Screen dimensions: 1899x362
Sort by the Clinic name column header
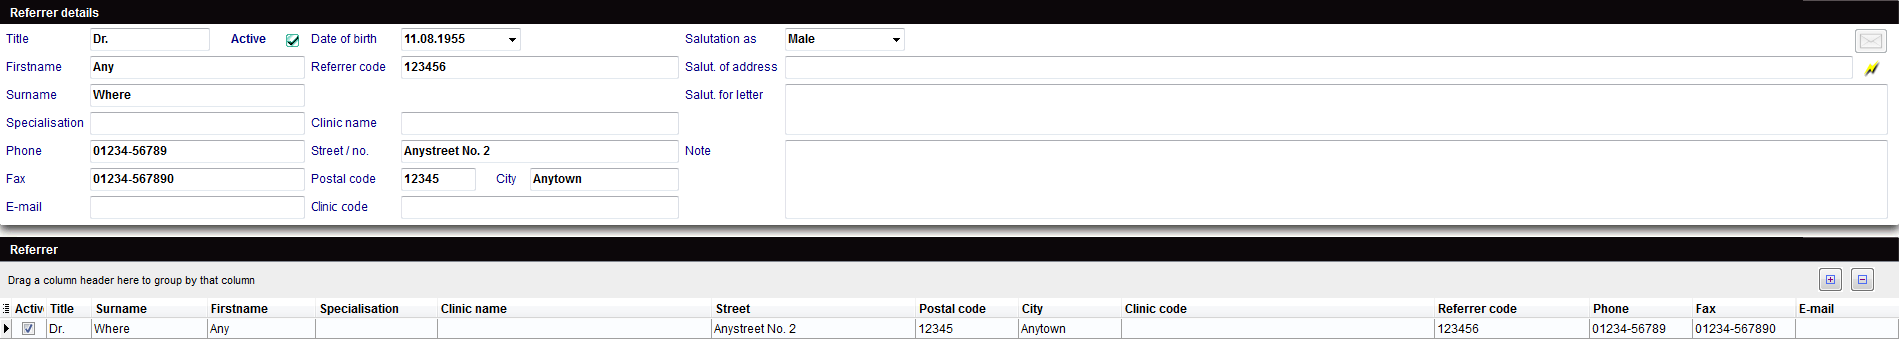click(574, 309)
